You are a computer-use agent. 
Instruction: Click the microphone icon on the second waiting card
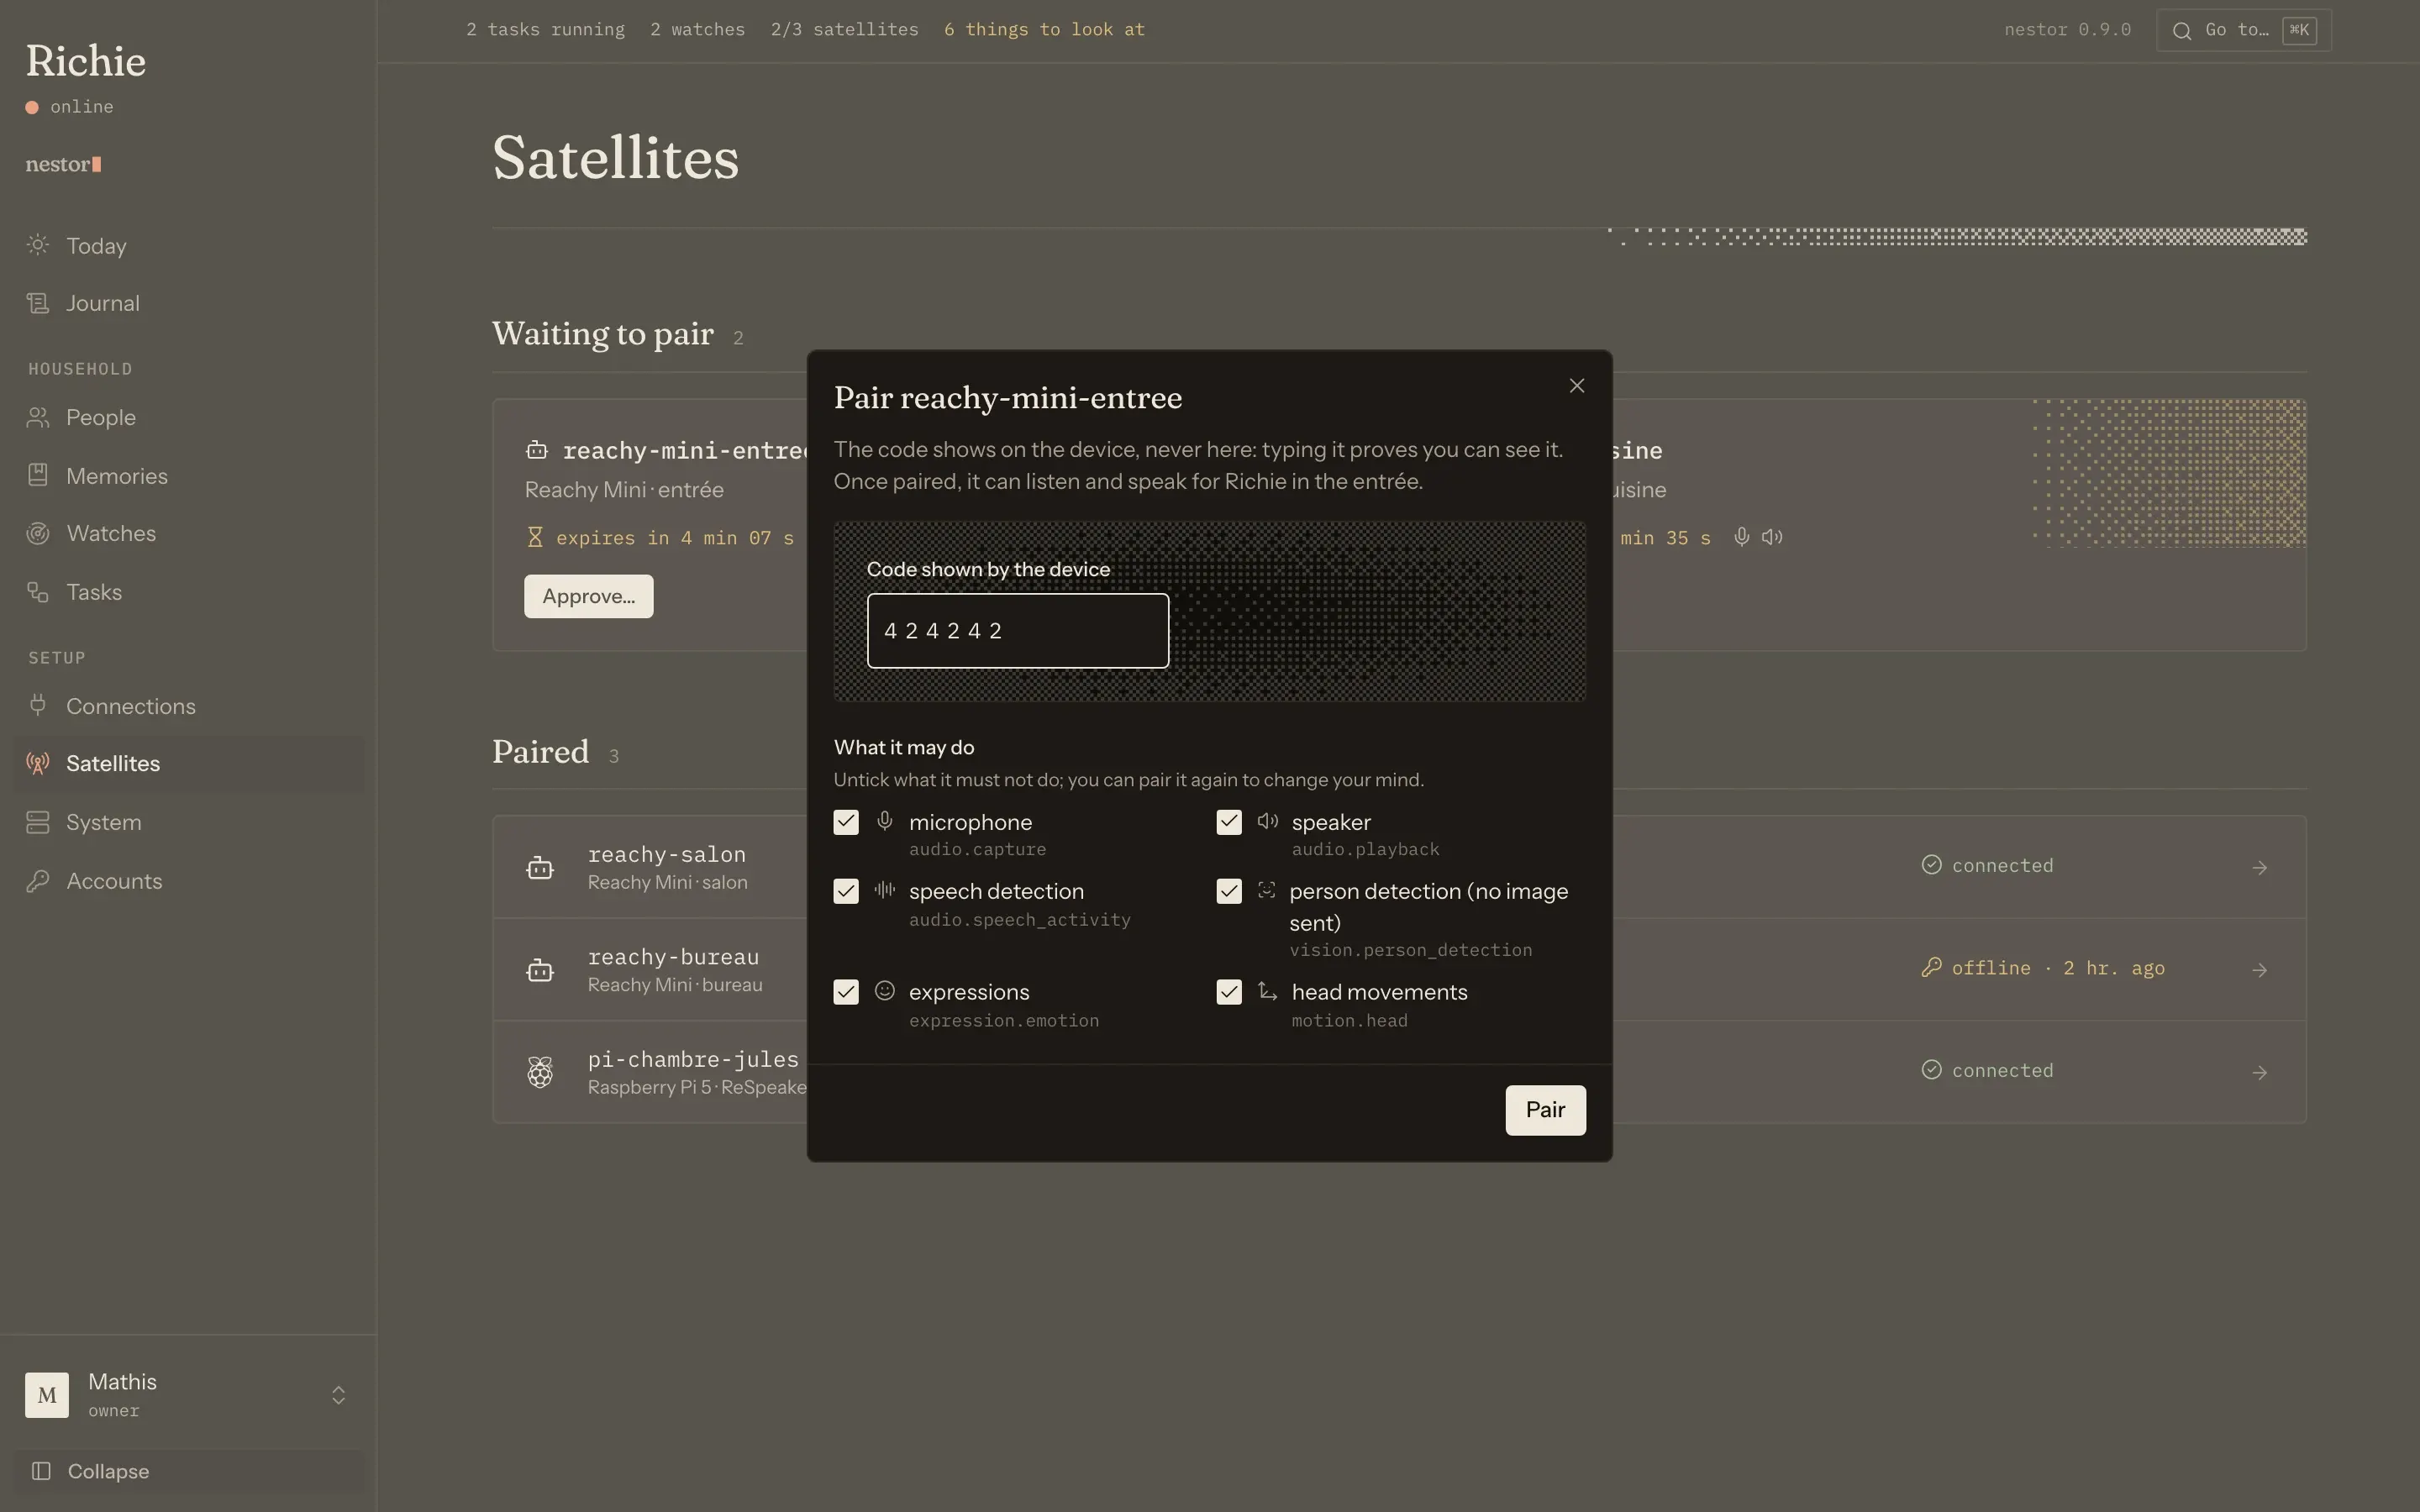pos(1741,538)
